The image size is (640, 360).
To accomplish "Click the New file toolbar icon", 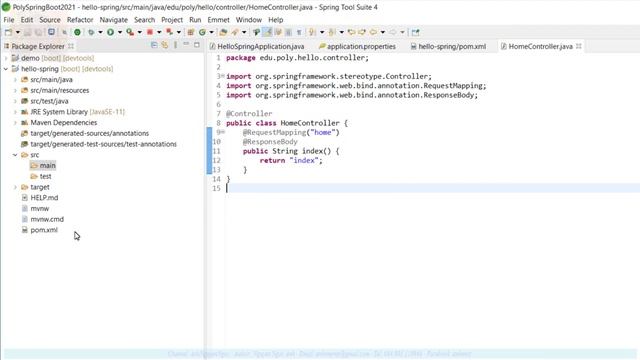I will tap(8, 32).
